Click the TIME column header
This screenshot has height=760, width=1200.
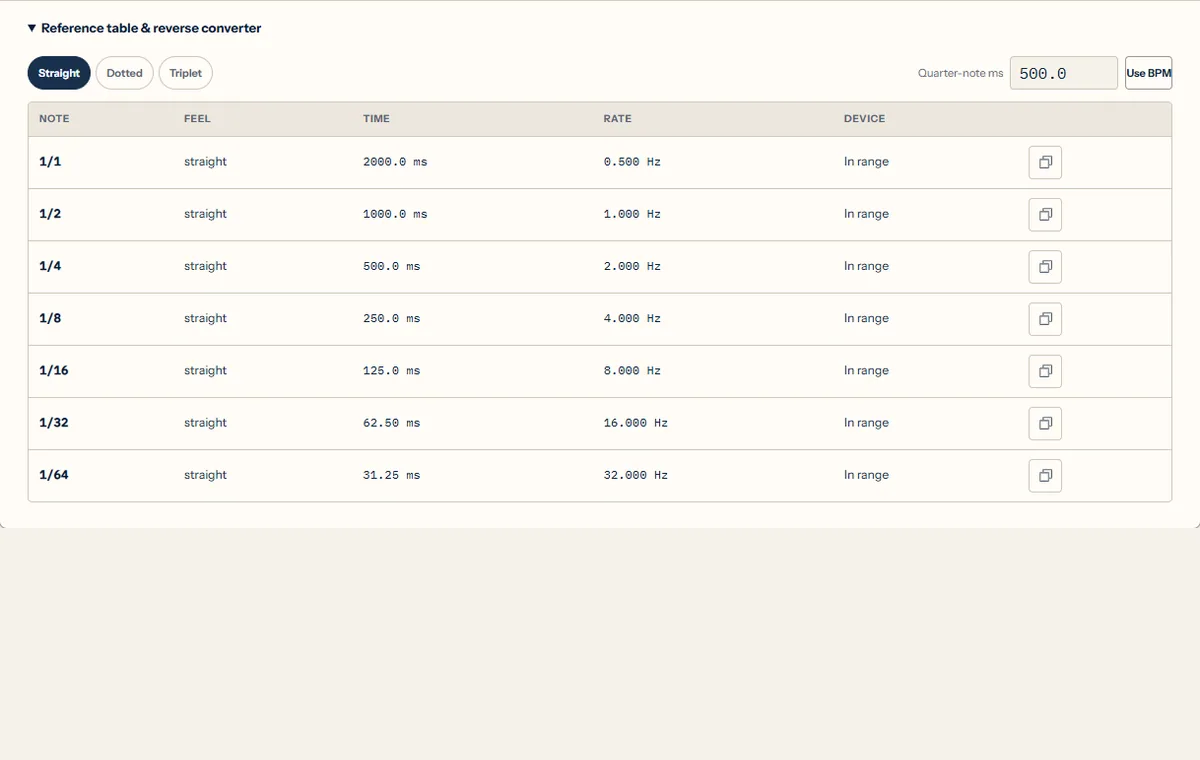coord(376,119)
